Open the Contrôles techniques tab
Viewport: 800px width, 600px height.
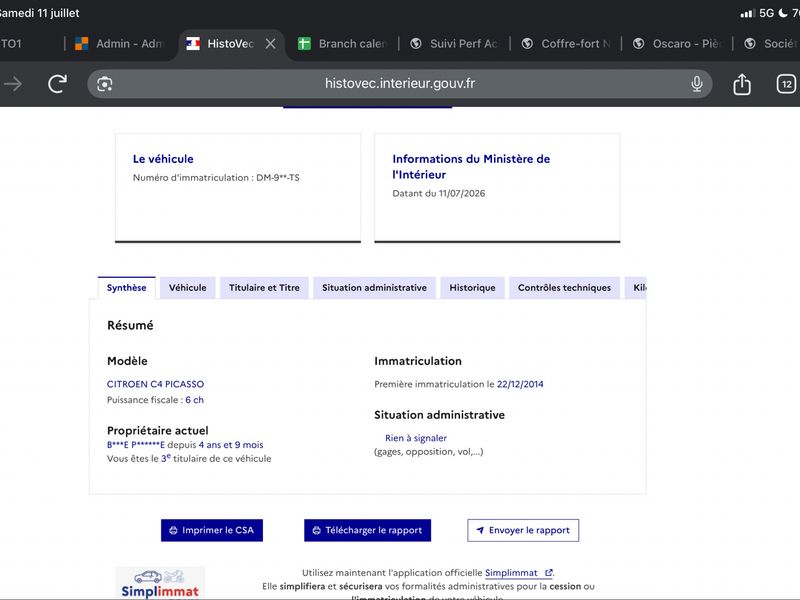click(x=564, y=288)
